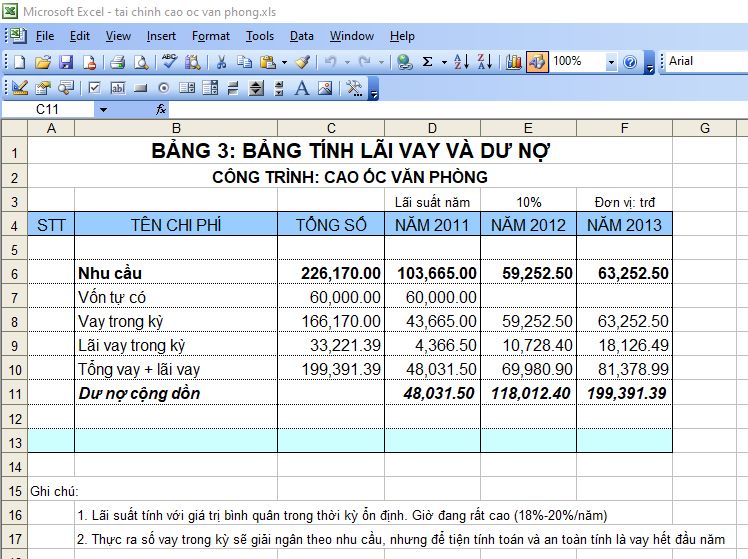Open the Format menu
Image resolution: width=748 pixels, height=559 pixels.
(x=211, y=36)
